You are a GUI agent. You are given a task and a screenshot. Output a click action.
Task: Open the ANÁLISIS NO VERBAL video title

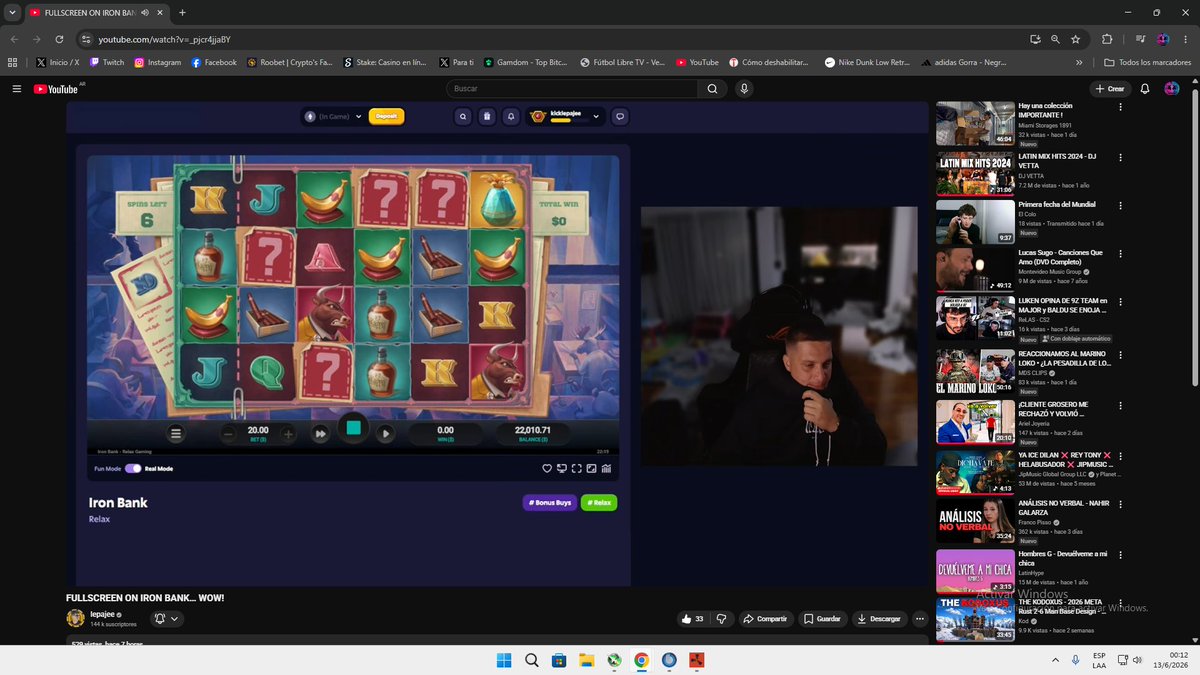1064,507
